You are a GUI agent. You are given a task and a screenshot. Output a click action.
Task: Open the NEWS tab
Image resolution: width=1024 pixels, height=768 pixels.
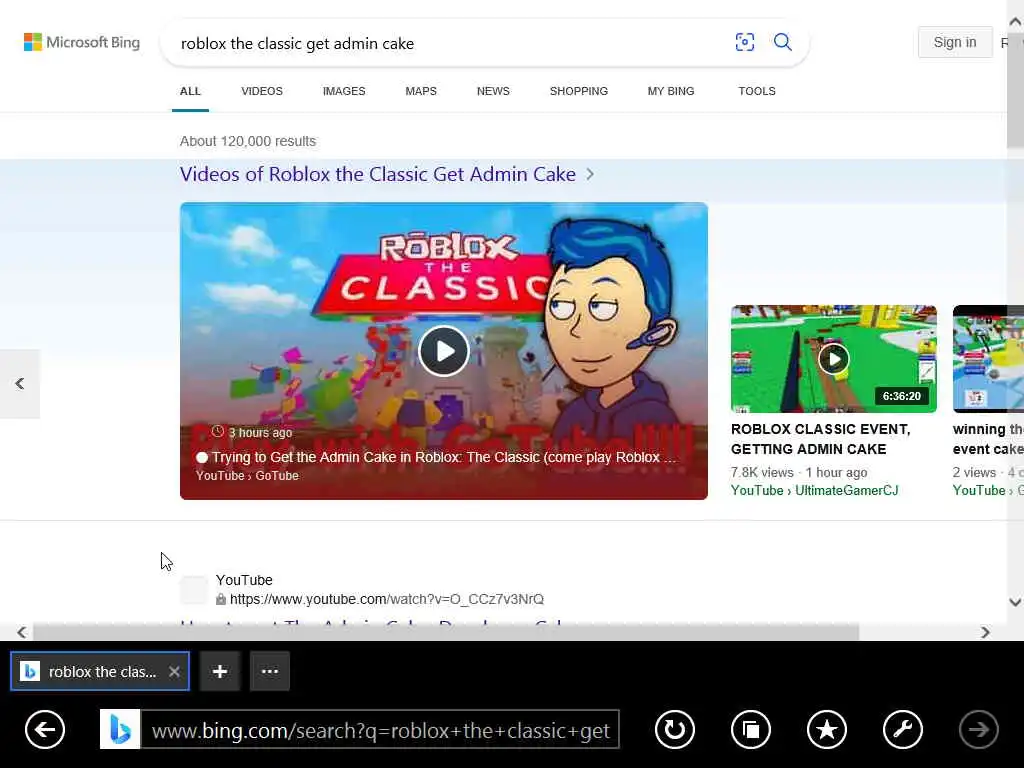point(493,91)
